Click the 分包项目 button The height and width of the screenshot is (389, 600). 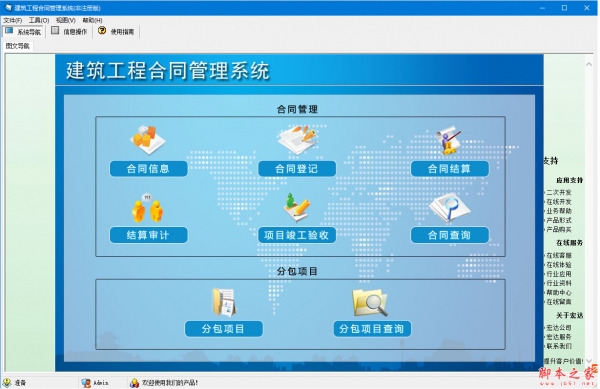point(223,329)
